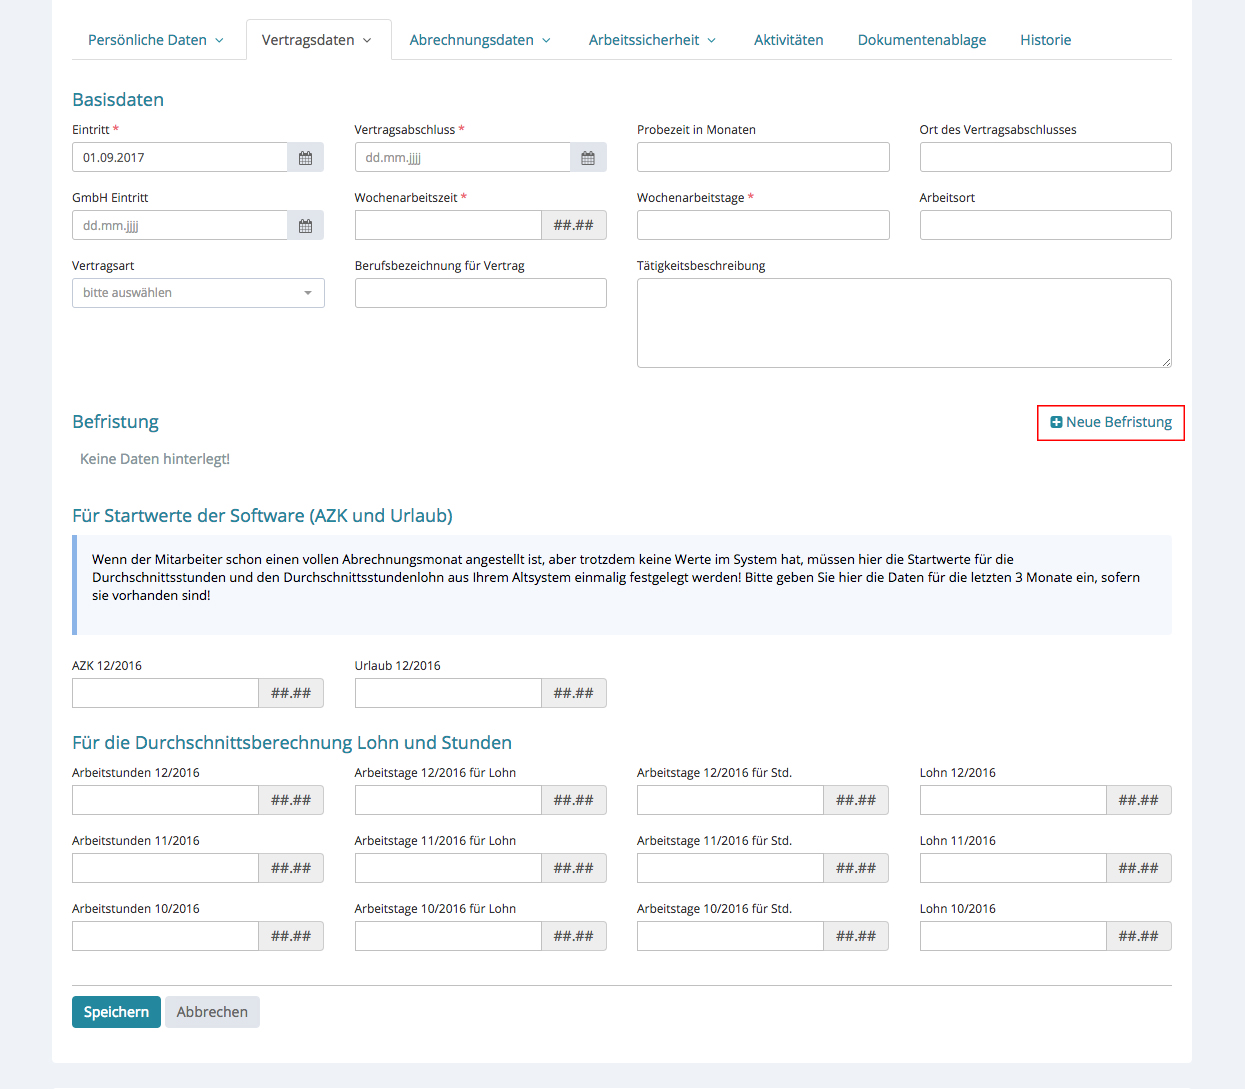Click the Berufsbezeichnung für Vertrag field
The image size is (1245, 1089).
480,294
